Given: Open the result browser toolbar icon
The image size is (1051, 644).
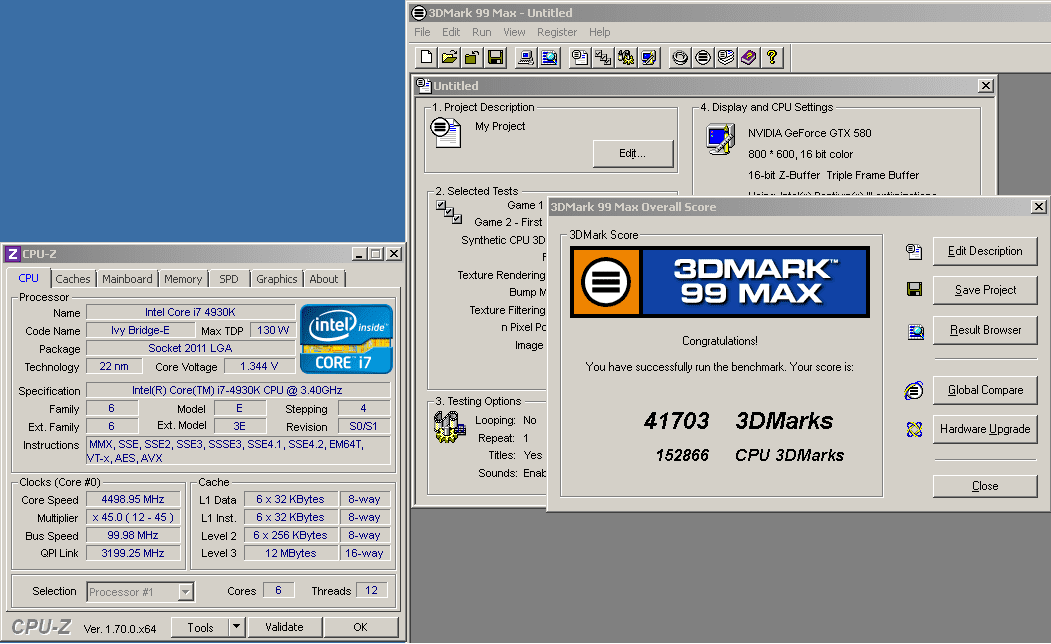Looking at the screenshot, I should 549,58.
